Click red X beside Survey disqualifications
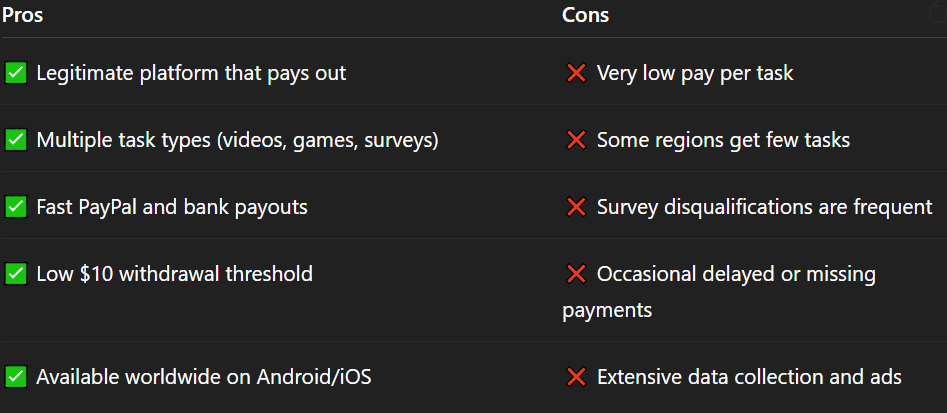This screenshot has width=947, height=413. tap(576, 208)
